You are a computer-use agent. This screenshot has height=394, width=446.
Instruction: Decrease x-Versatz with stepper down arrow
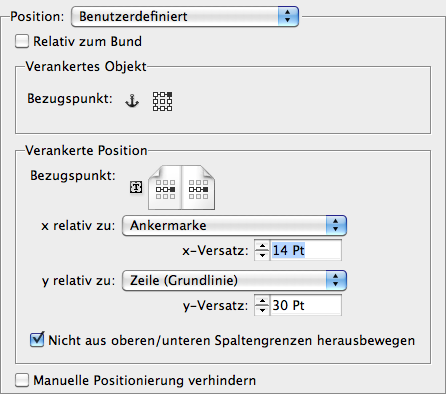pos(262,255)
